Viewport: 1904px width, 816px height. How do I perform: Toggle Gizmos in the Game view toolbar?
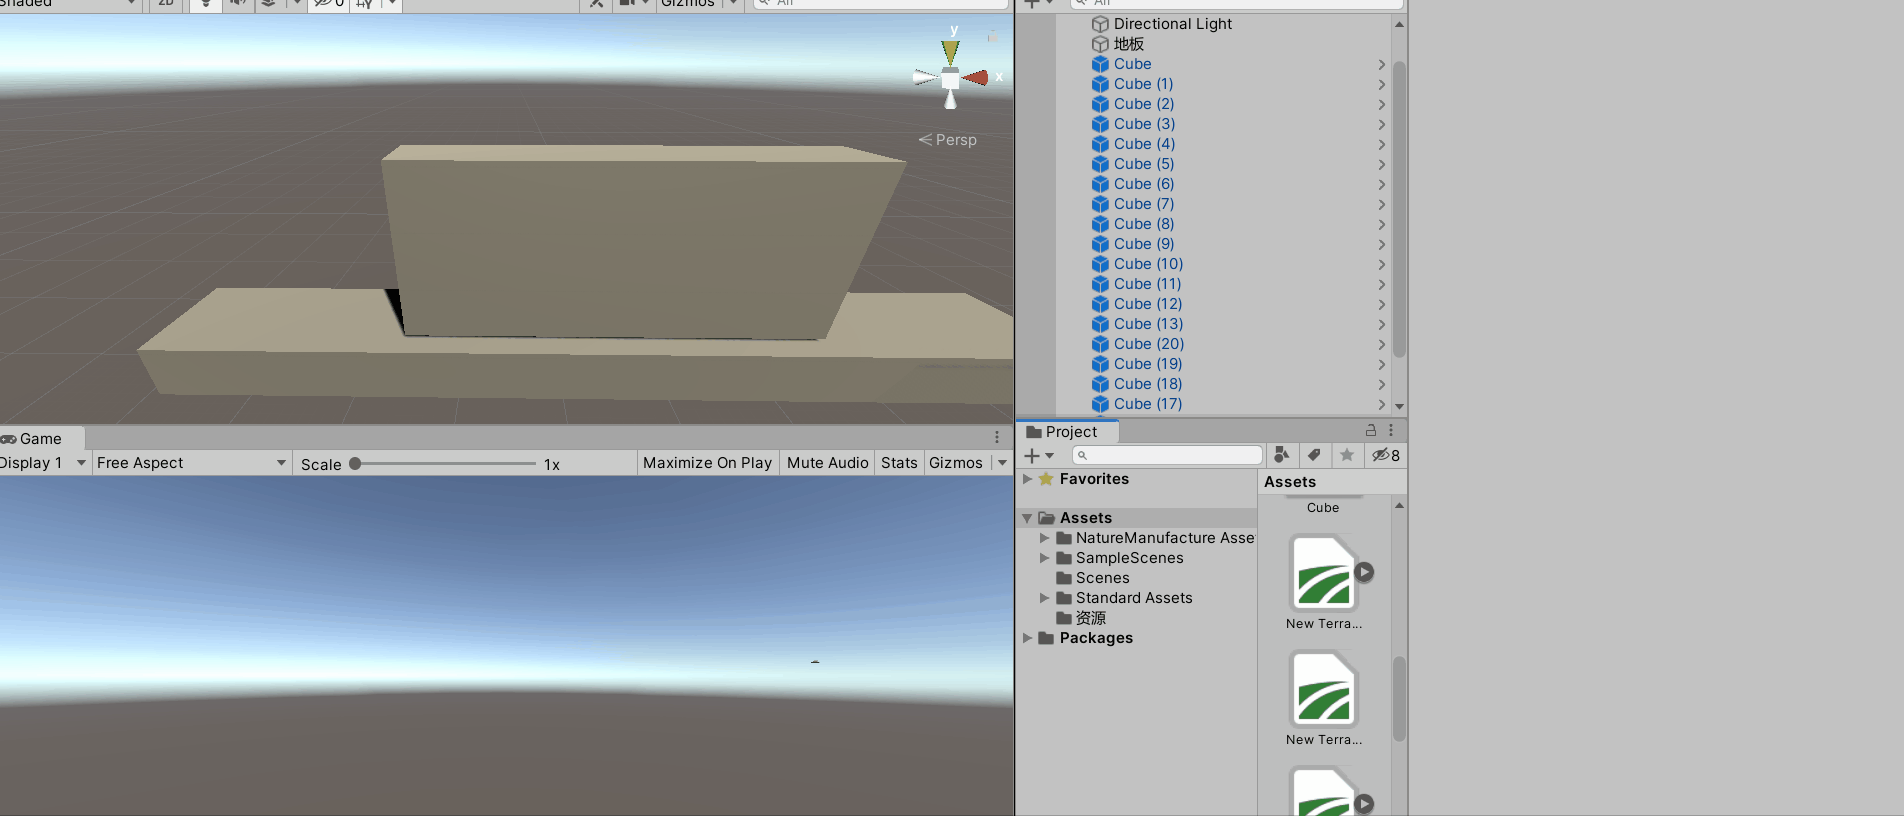pos(956,463)
